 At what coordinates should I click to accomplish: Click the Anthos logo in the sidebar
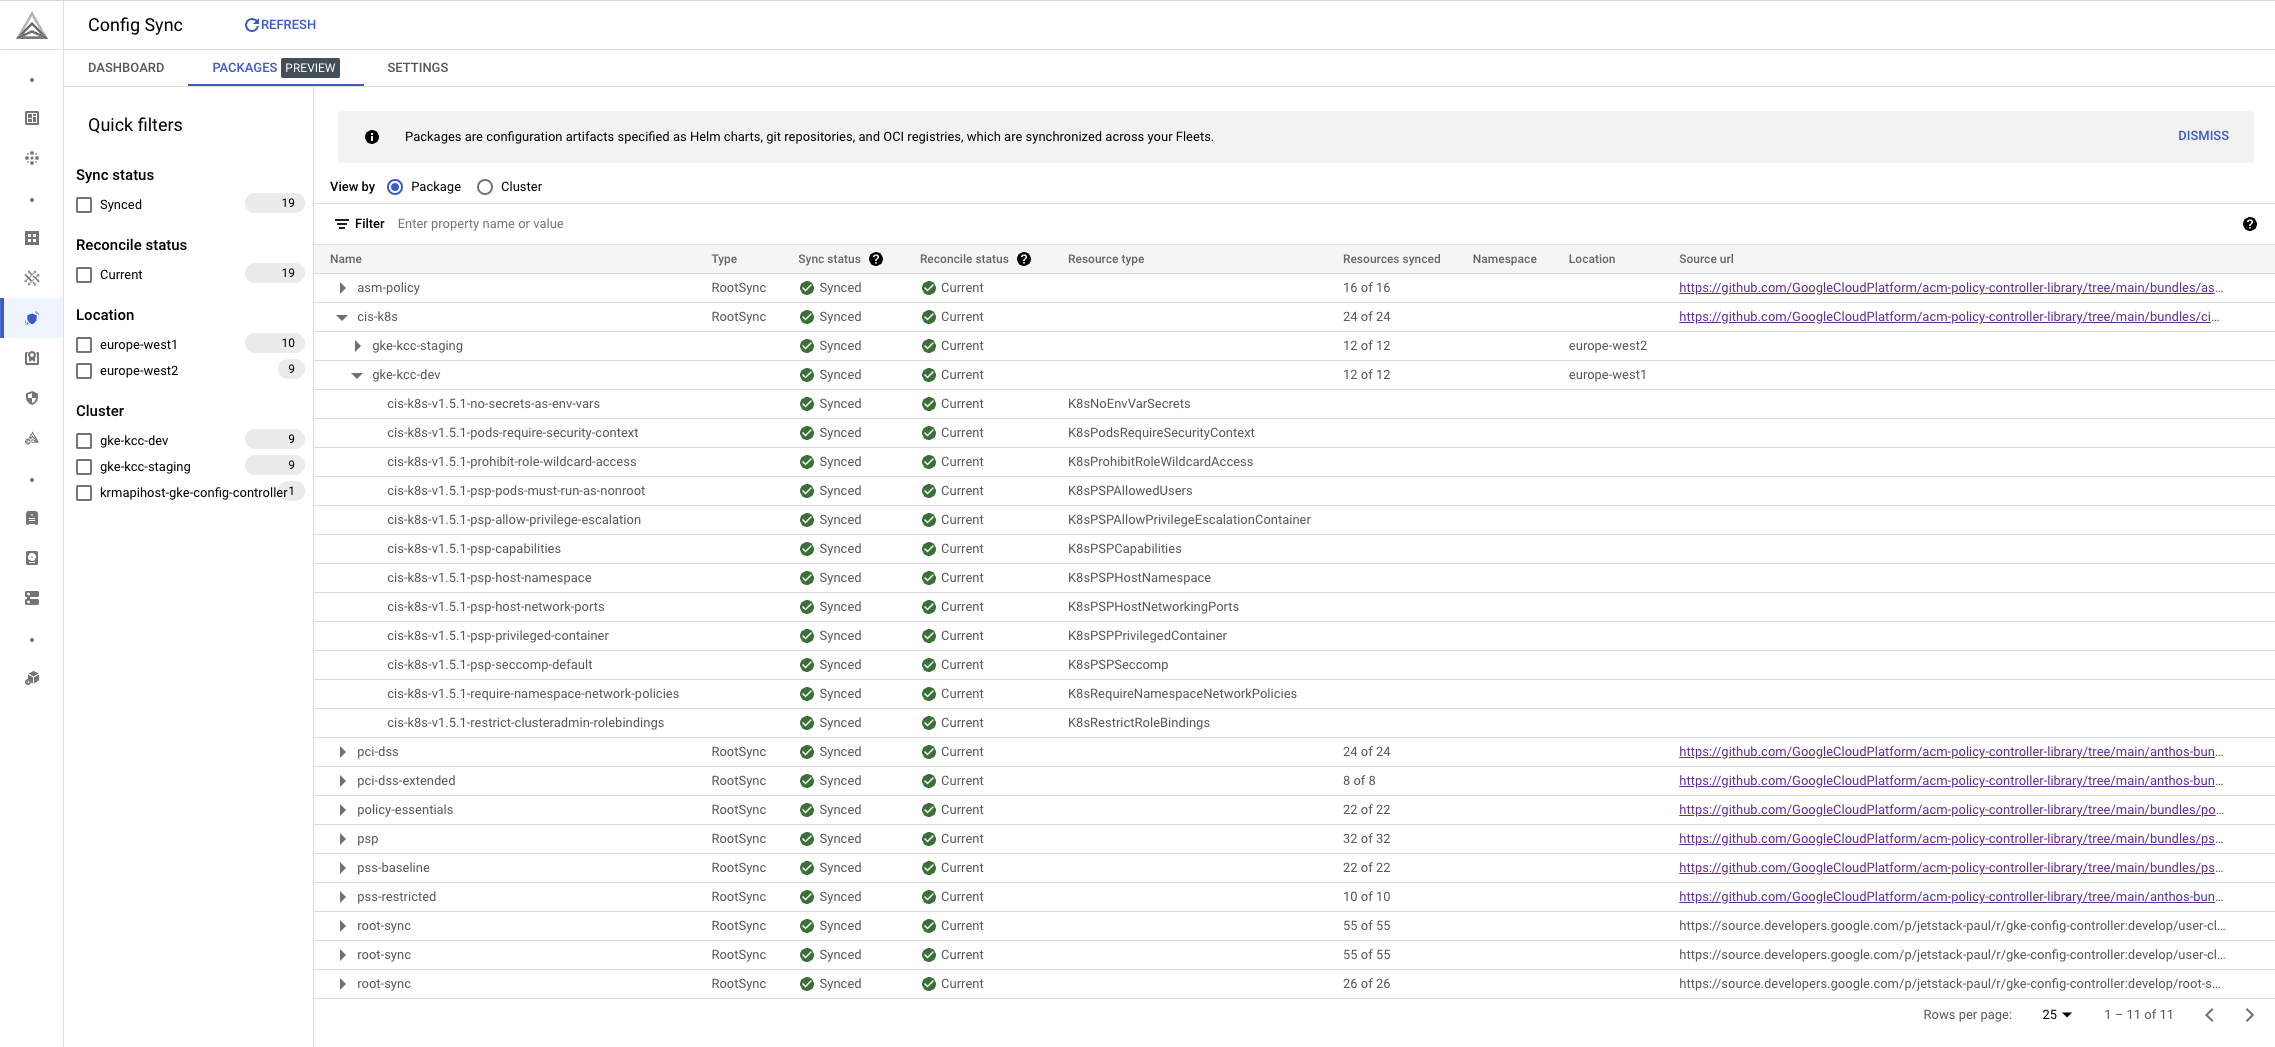pyautogui.click(x=32, y=25)
